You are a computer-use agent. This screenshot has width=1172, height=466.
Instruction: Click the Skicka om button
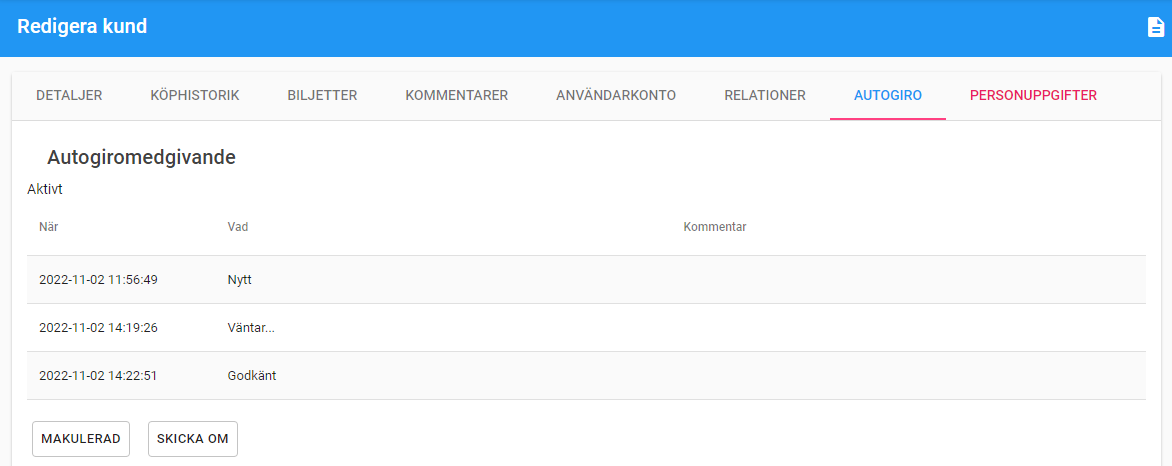[x=193, y=439]
